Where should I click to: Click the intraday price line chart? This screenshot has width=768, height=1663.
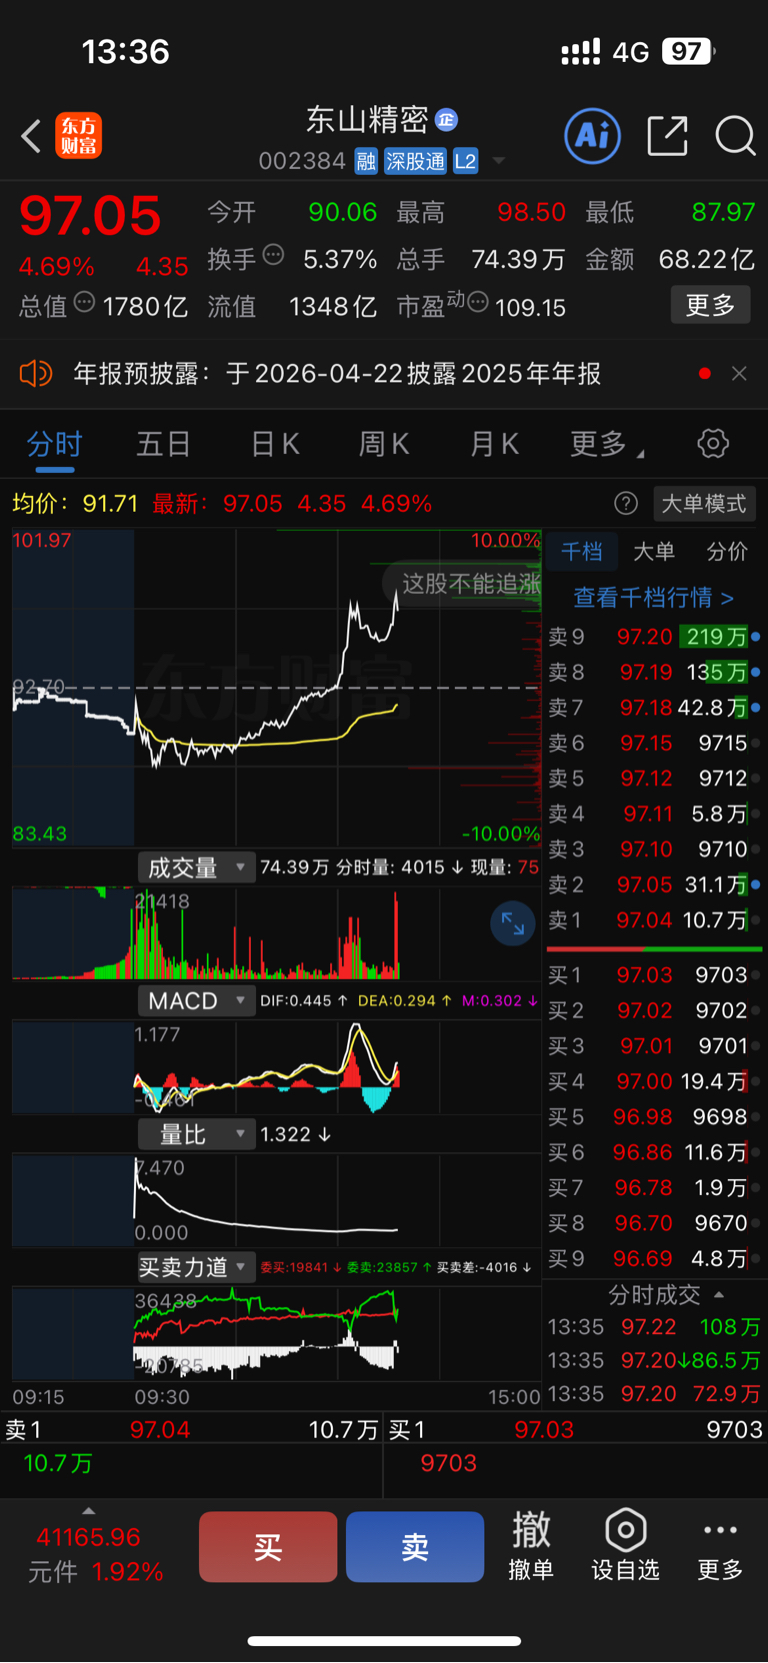pyautogui.click(x=277, y=688)
